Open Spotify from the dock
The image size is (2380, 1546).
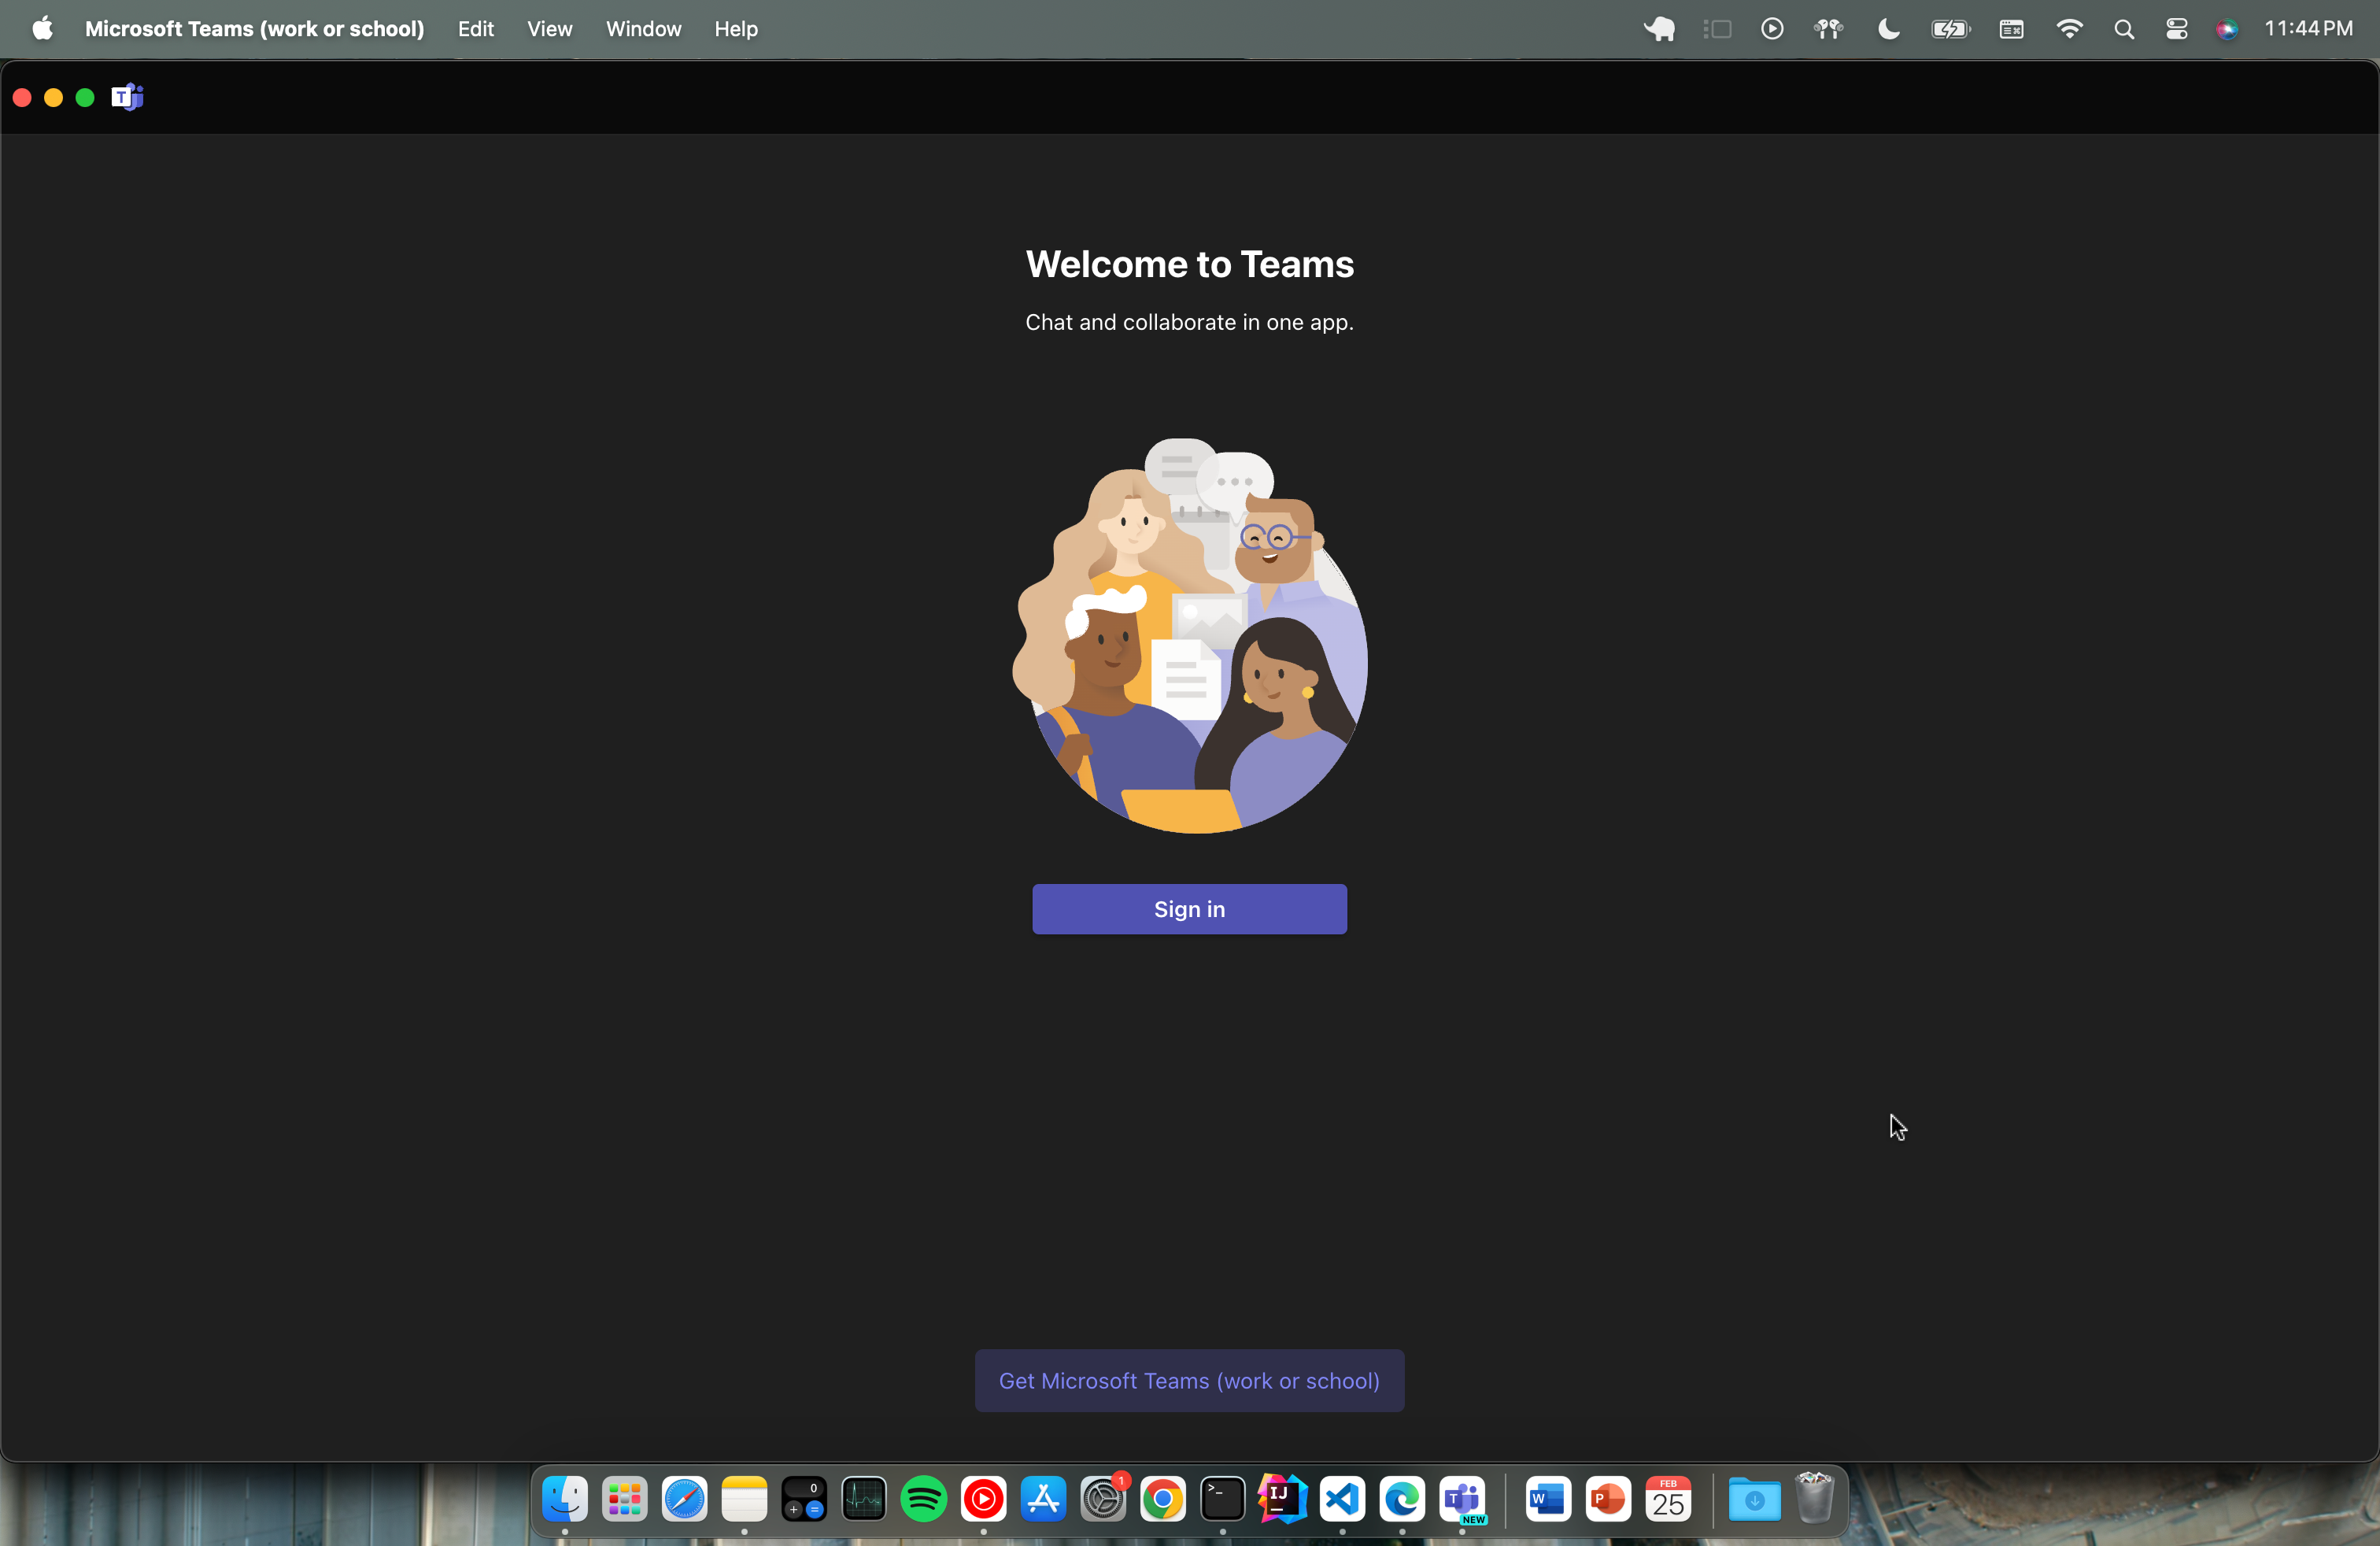(923, 1500)
